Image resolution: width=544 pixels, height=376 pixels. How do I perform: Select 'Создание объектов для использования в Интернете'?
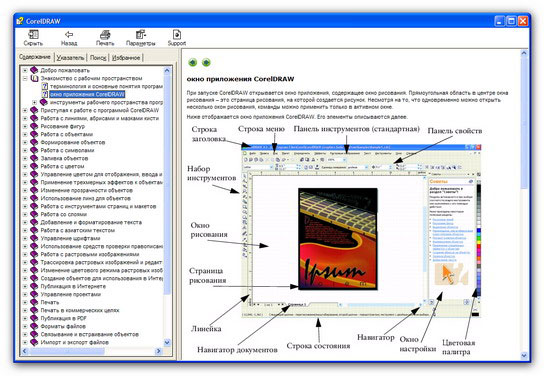(101, 278)
